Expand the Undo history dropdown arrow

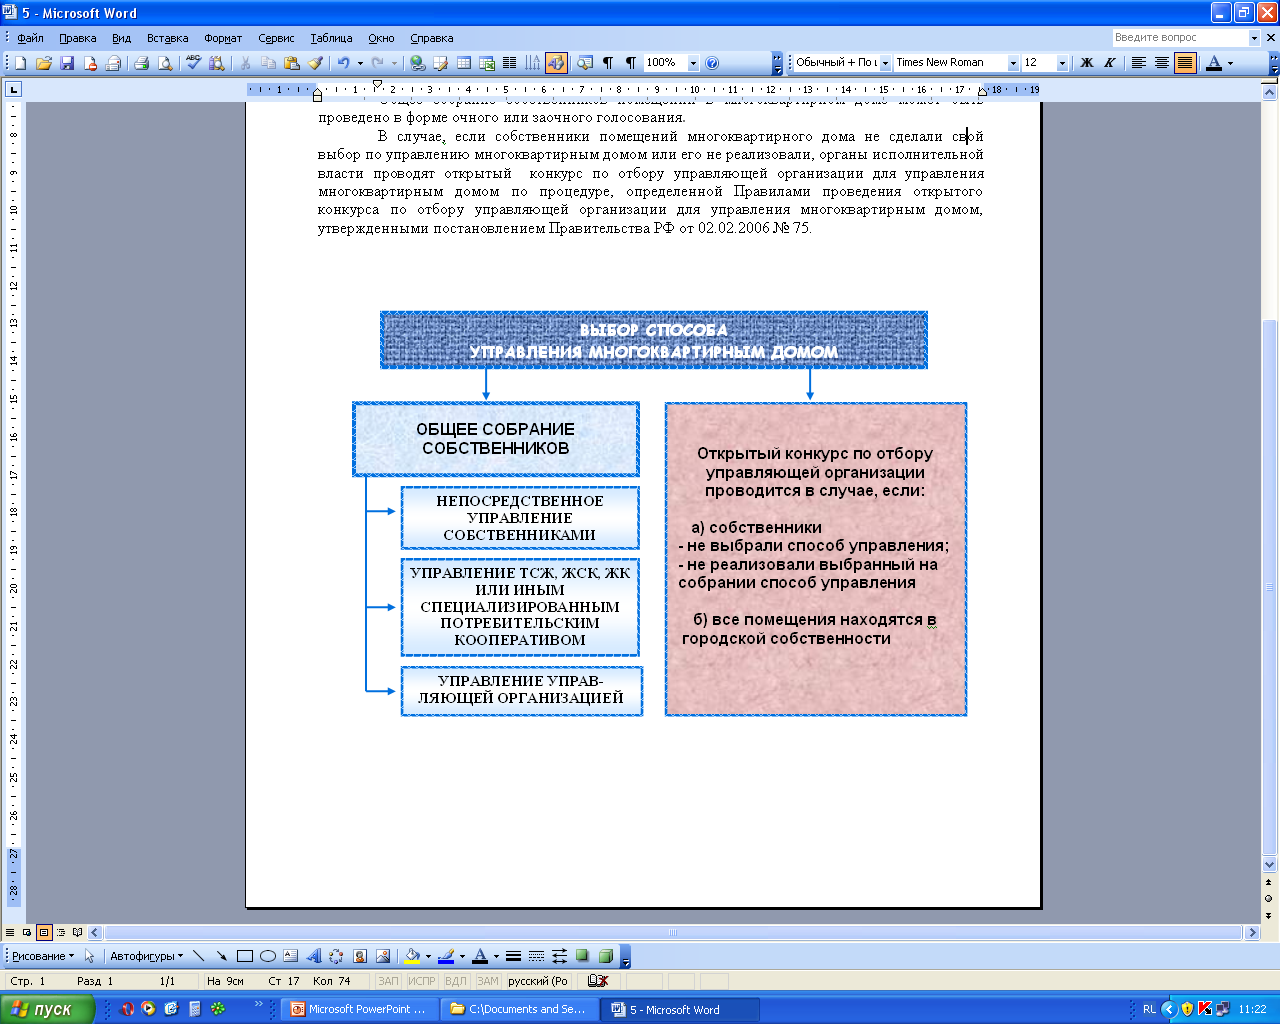(358, 62)
